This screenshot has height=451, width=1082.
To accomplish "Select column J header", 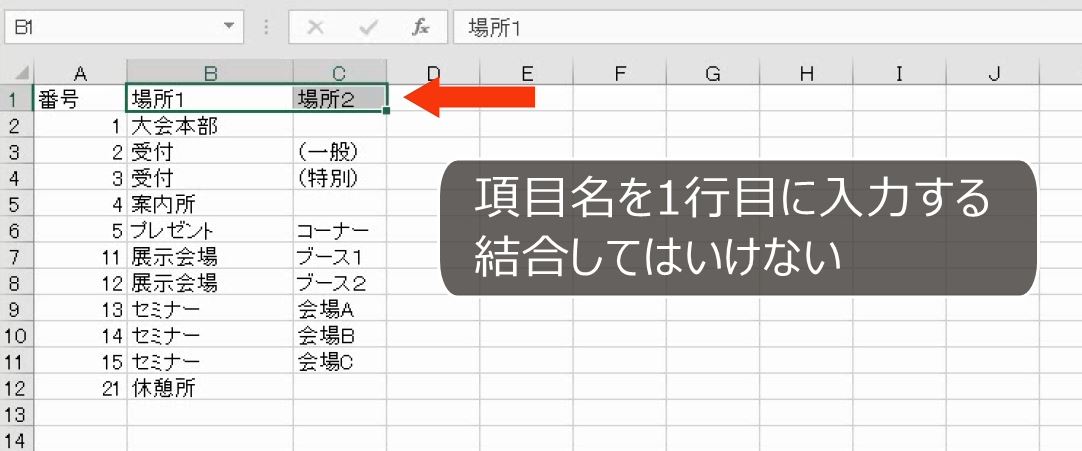I will tap(993, 72).
